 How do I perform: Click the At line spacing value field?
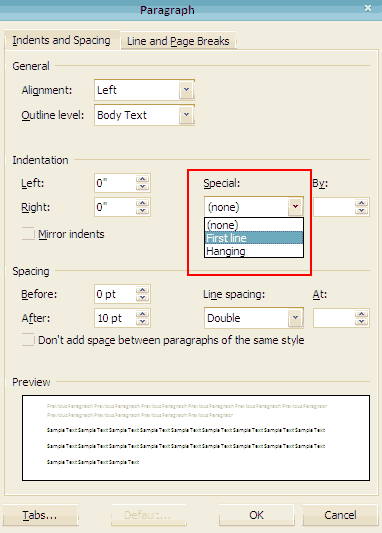coord(334,318)
